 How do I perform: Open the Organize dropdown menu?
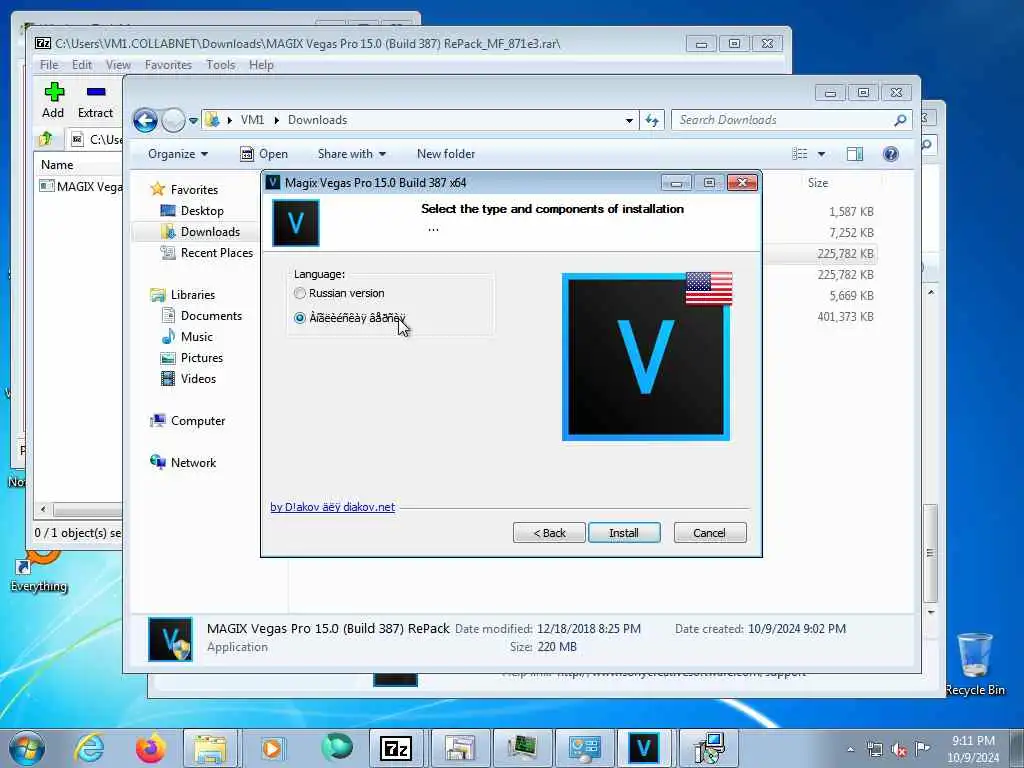click(x=178, y=154)
